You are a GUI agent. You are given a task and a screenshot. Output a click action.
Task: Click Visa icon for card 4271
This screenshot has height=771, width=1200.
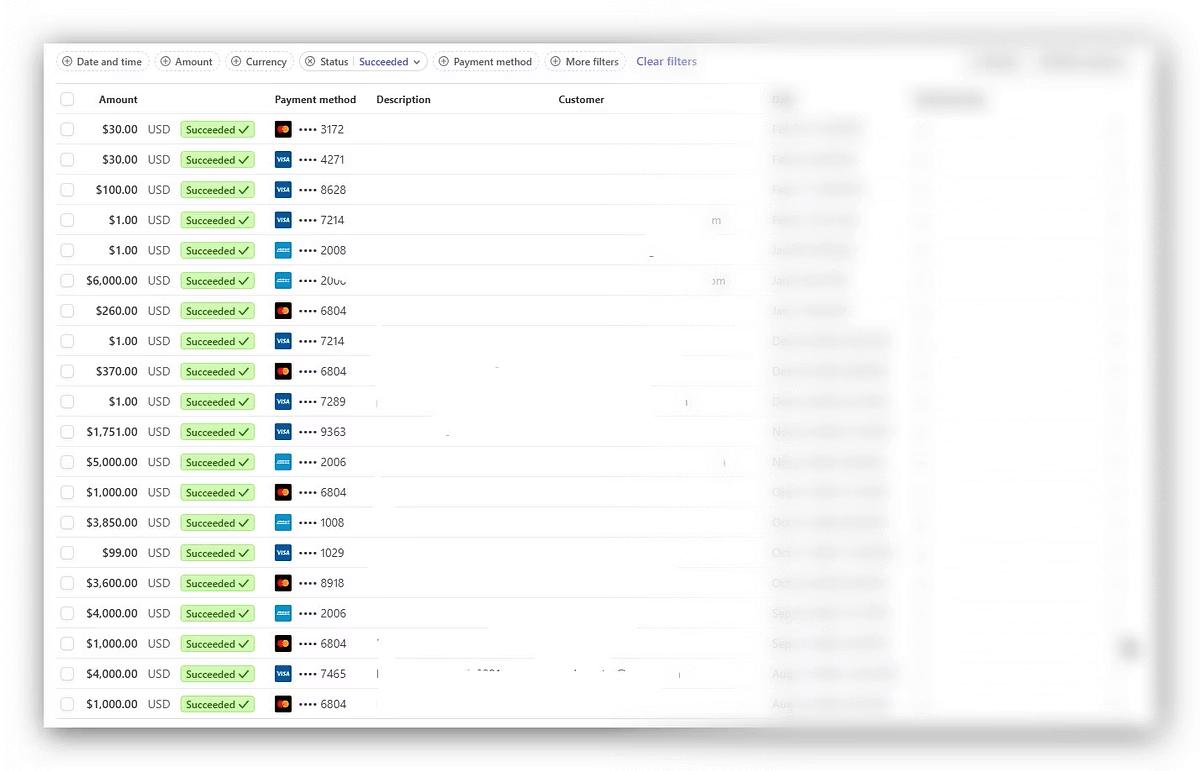[x=283, y=159]
